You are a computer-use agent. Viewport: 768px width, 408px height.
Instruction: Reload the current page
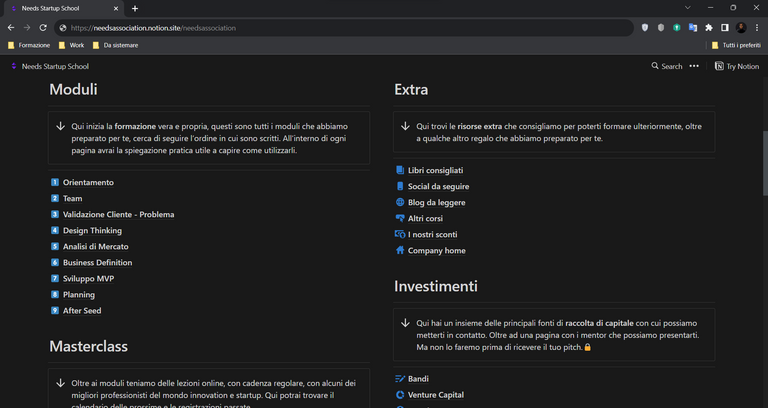(x=43, y=28)
